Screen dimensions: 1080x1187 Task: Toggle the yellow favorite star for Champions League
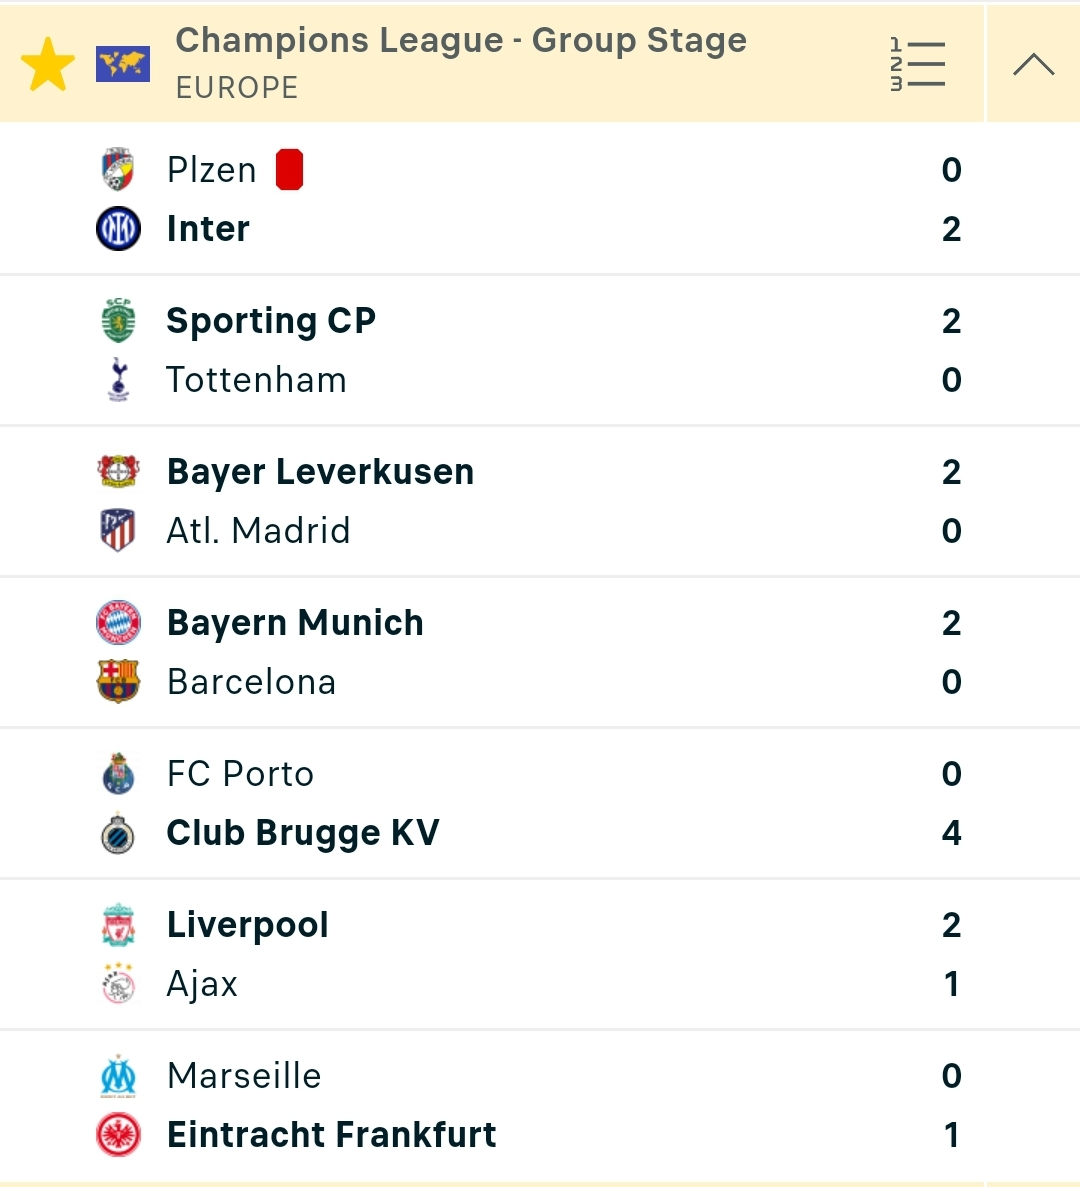coord(48,64)
